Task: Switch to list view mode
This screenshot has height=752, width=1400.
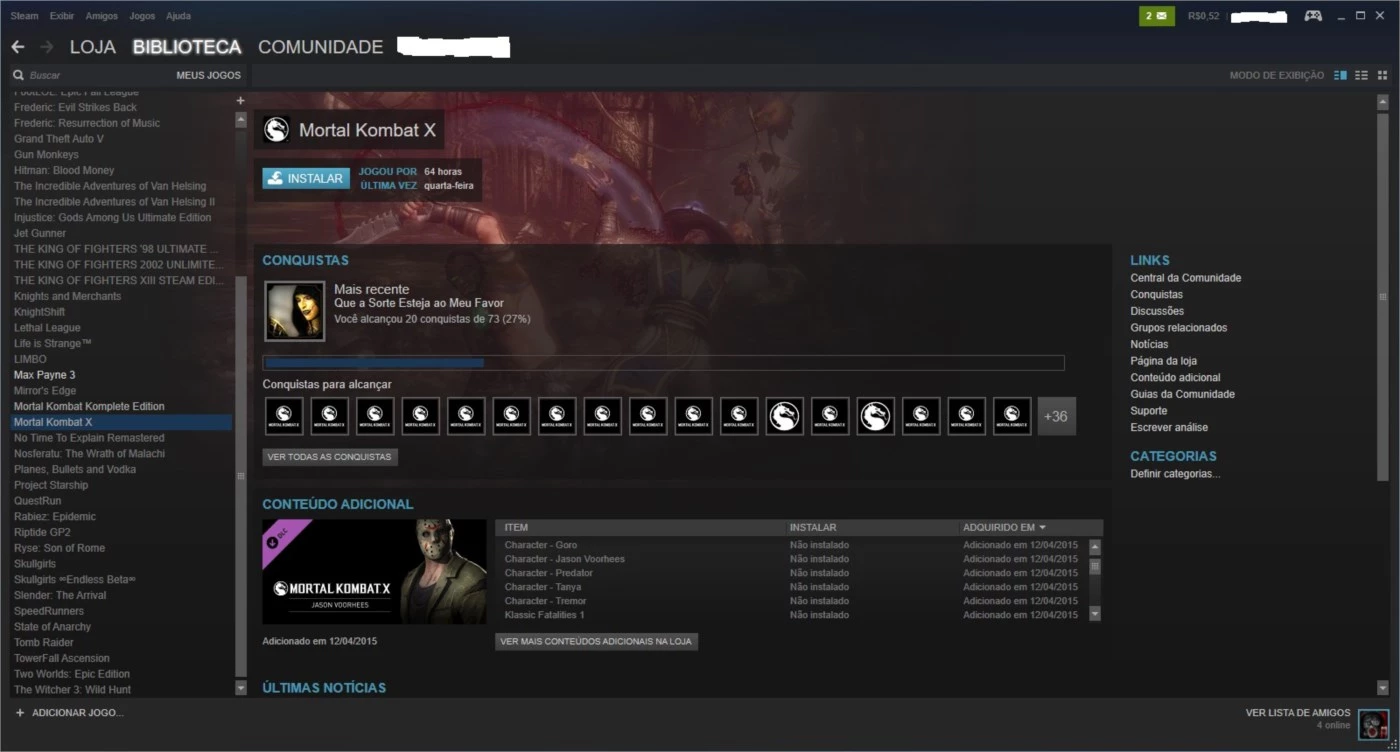Action: coord(1361,76)
